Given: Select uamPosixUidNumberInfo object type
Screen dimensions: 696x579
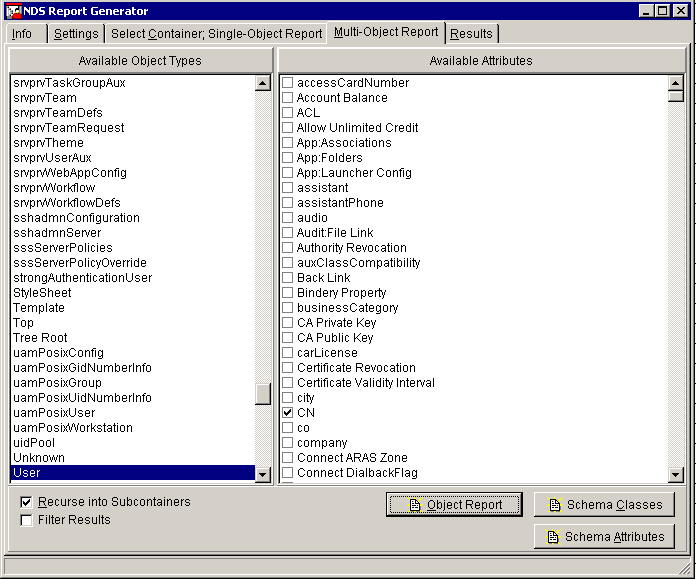Looking at the screenshot, I should tap(133, 397).
